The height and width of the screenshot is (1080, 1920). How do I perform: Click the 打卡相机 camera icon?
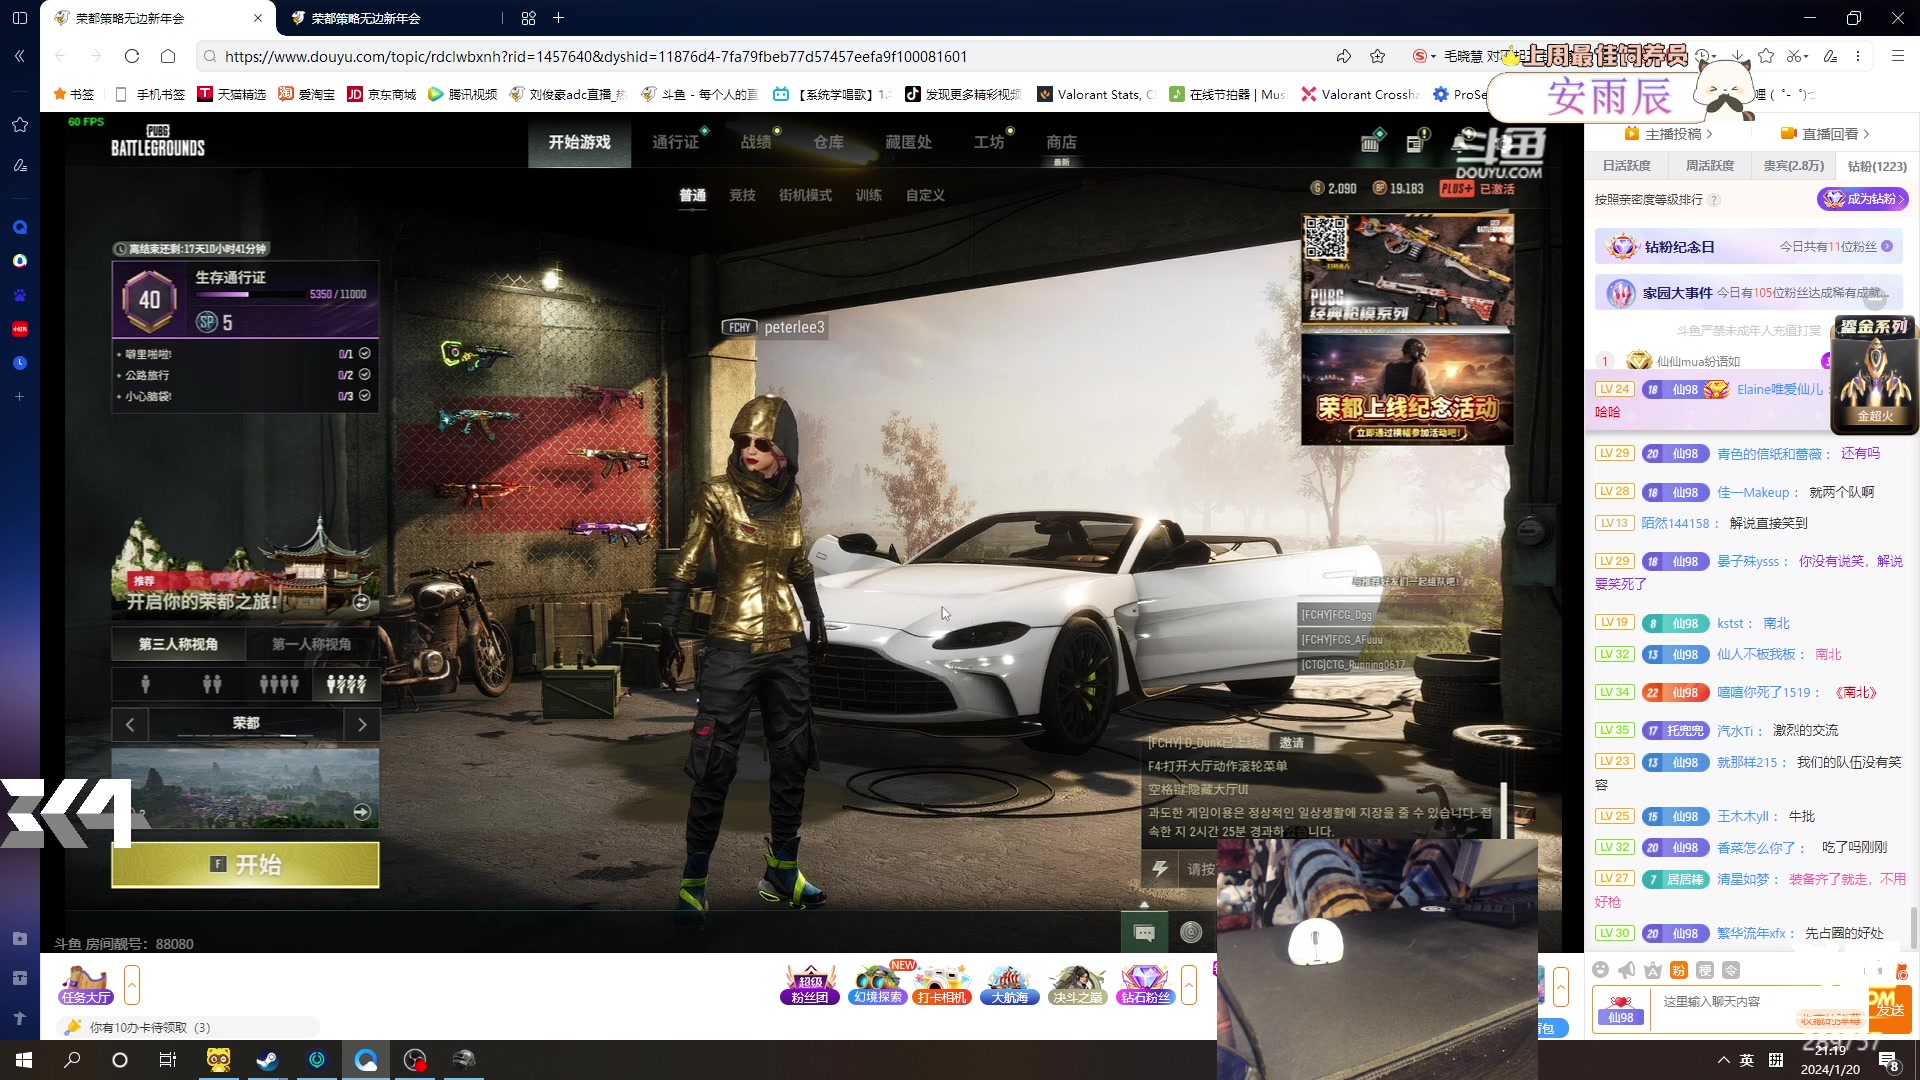pyautogui.click(x=942, y=985)
